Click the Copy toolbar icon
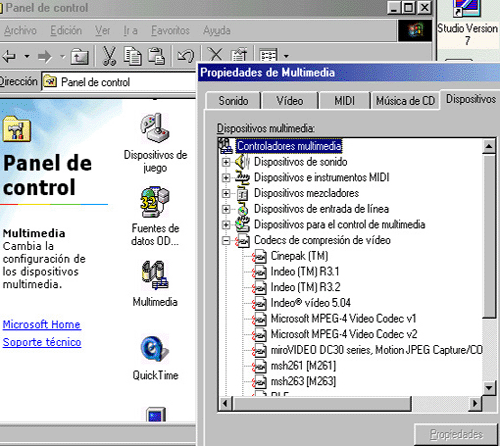 coord(133,56)
